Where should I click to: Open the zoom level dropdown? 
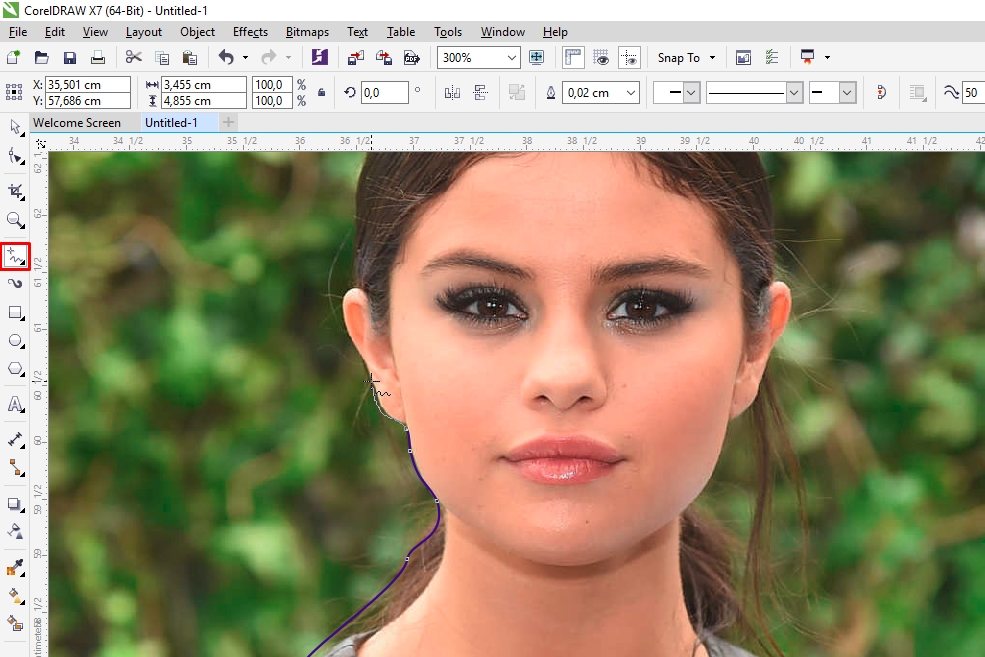coord(513,58)
